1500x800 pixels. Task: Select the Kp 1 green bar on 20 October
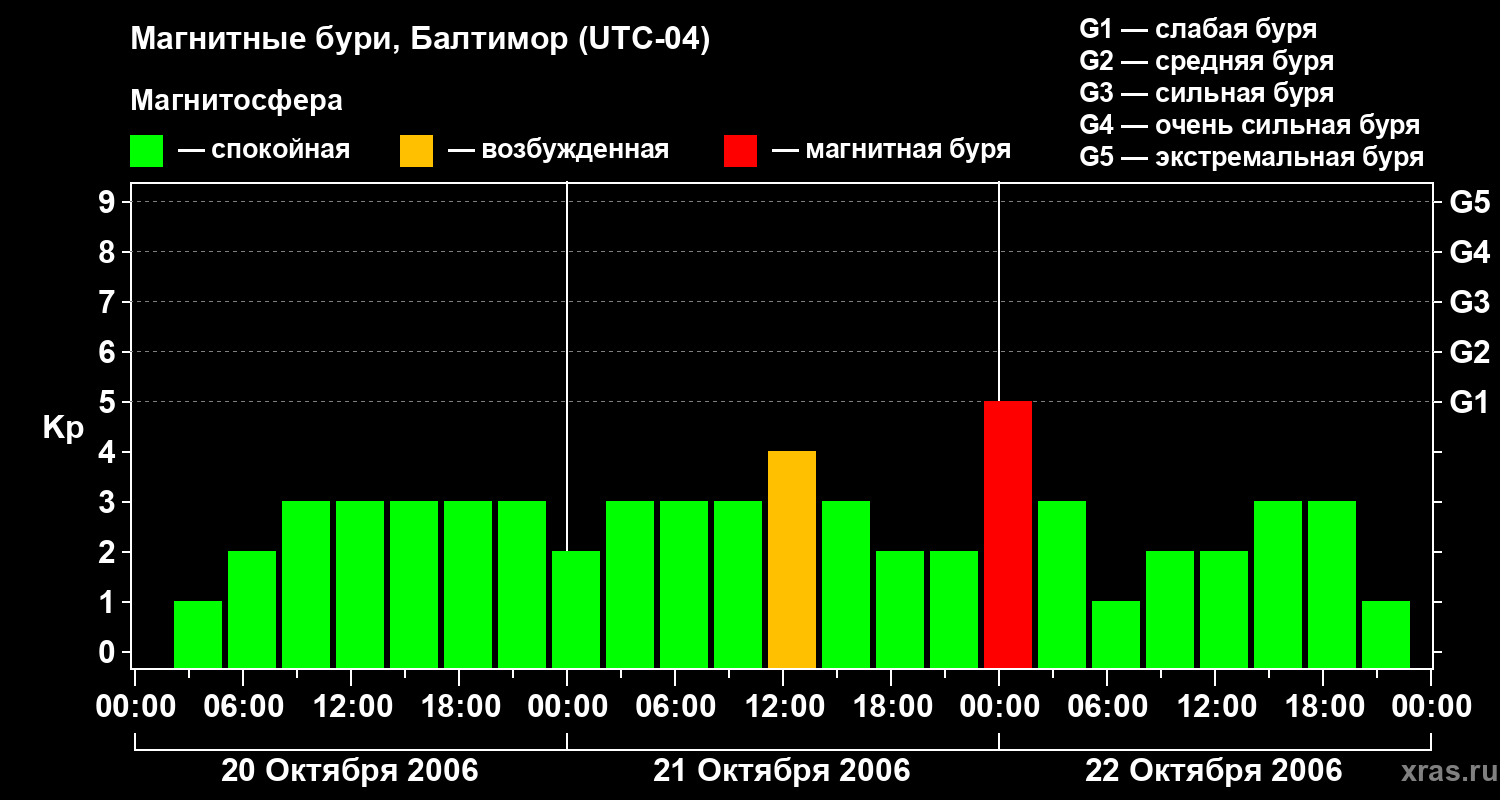[x=198, y=634]
